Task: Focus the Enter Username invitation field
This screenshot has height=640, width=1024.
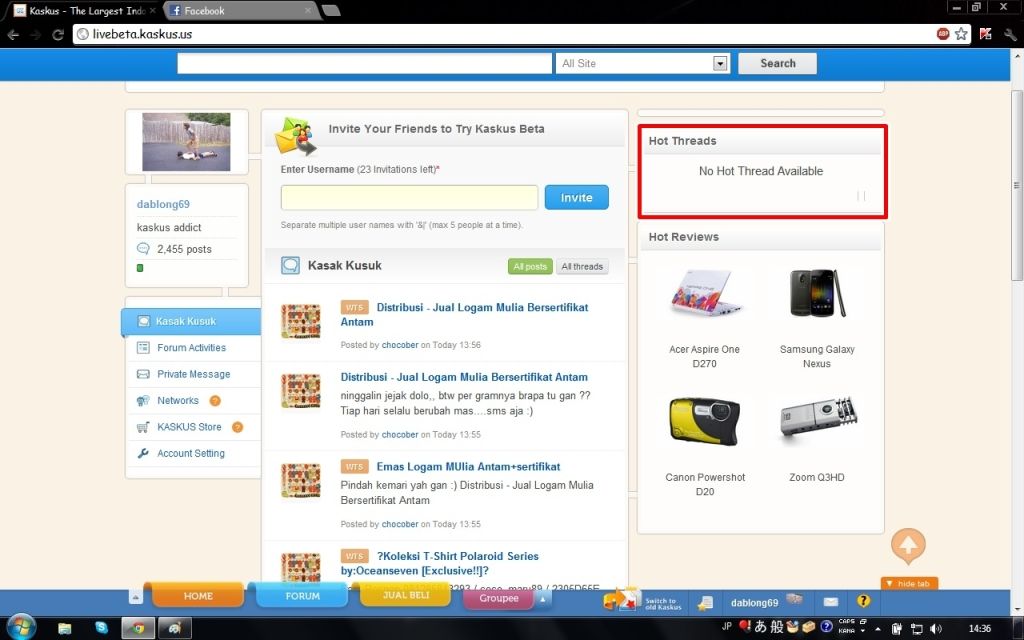Action: pyautogui.click(x=409, y=197)
